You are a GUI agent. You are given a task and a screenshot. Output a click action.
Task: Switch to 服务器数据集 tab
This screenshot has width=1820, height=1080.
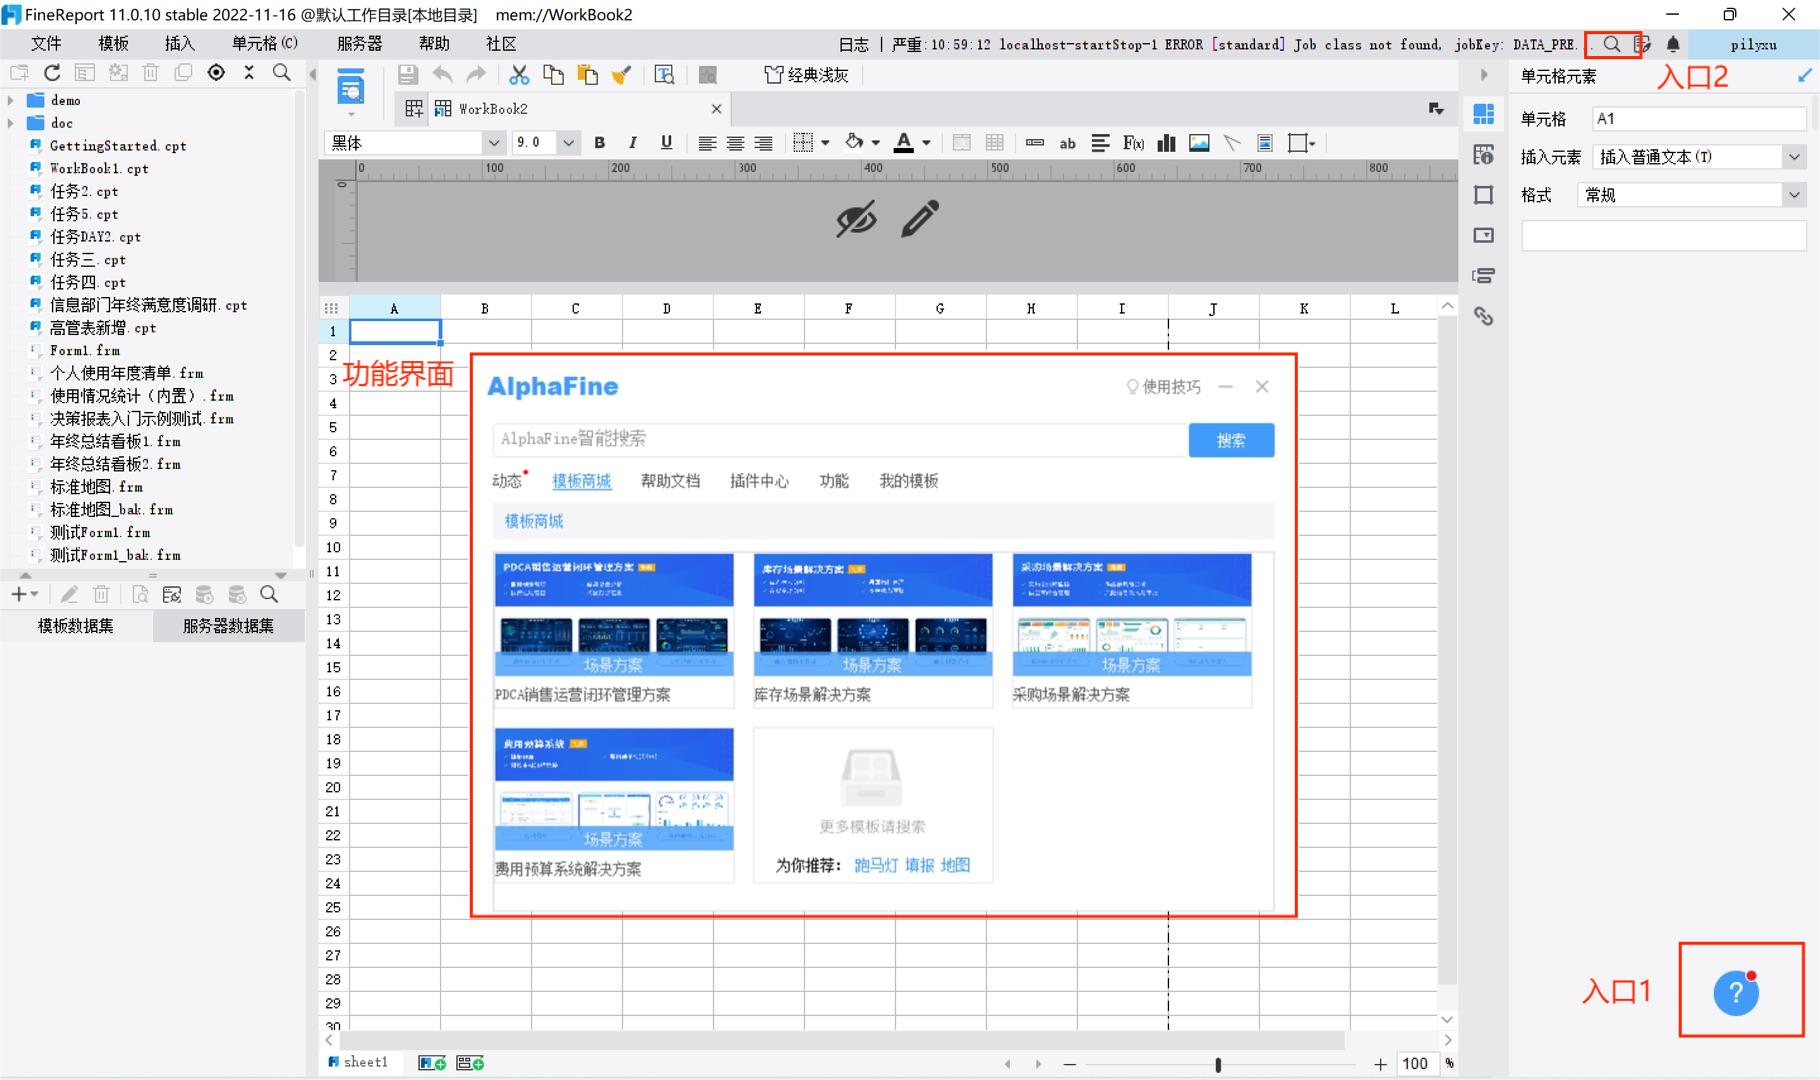coord(228,626)
